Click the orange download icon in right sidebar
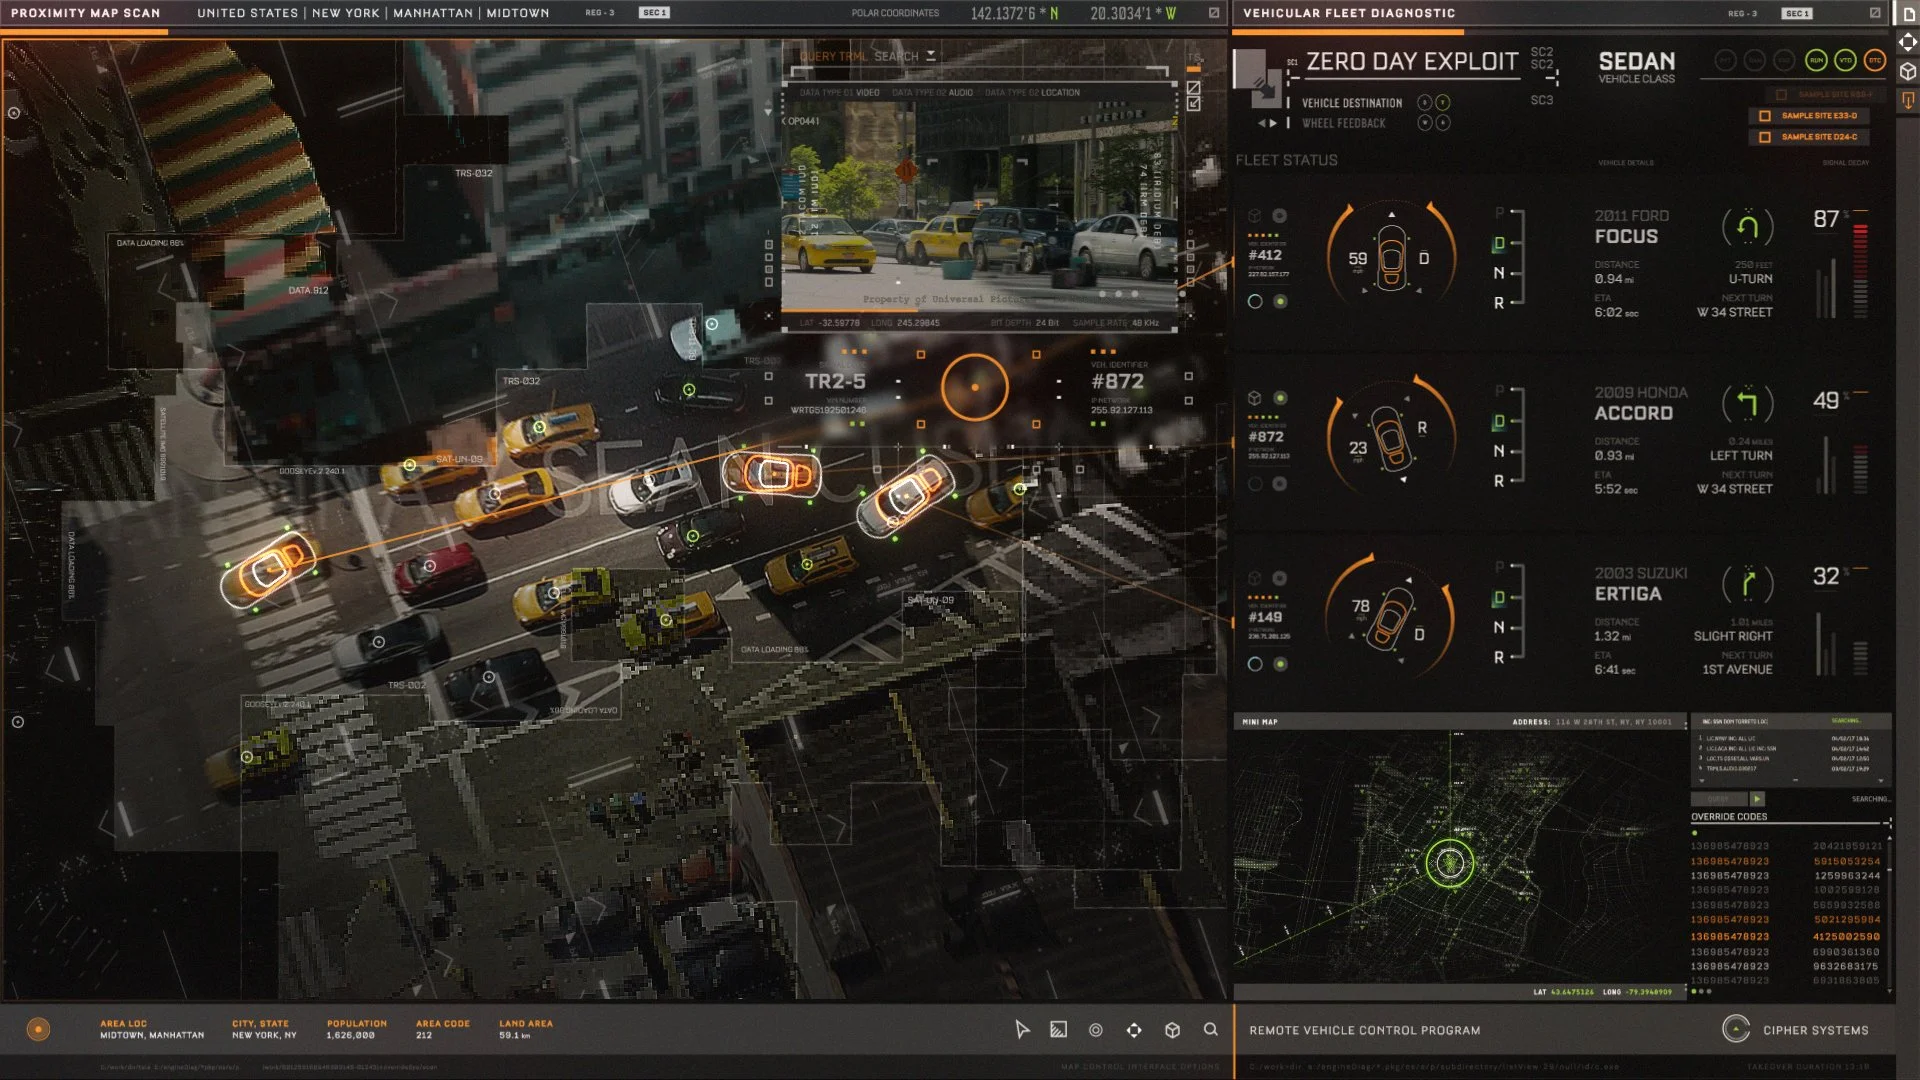The width and height of the screenshot is (1920, 1080). click(x=1907, y=101)
